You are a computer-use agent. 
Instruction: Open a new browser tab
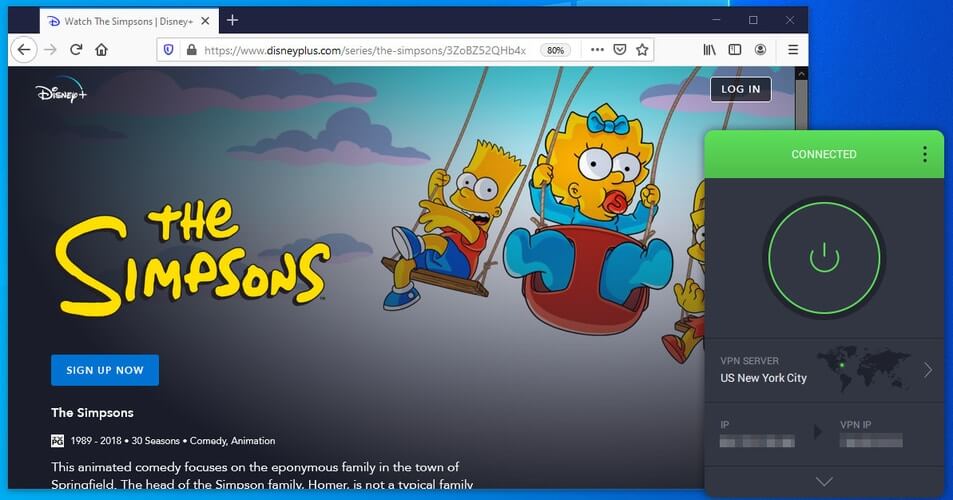click(232, 21)
